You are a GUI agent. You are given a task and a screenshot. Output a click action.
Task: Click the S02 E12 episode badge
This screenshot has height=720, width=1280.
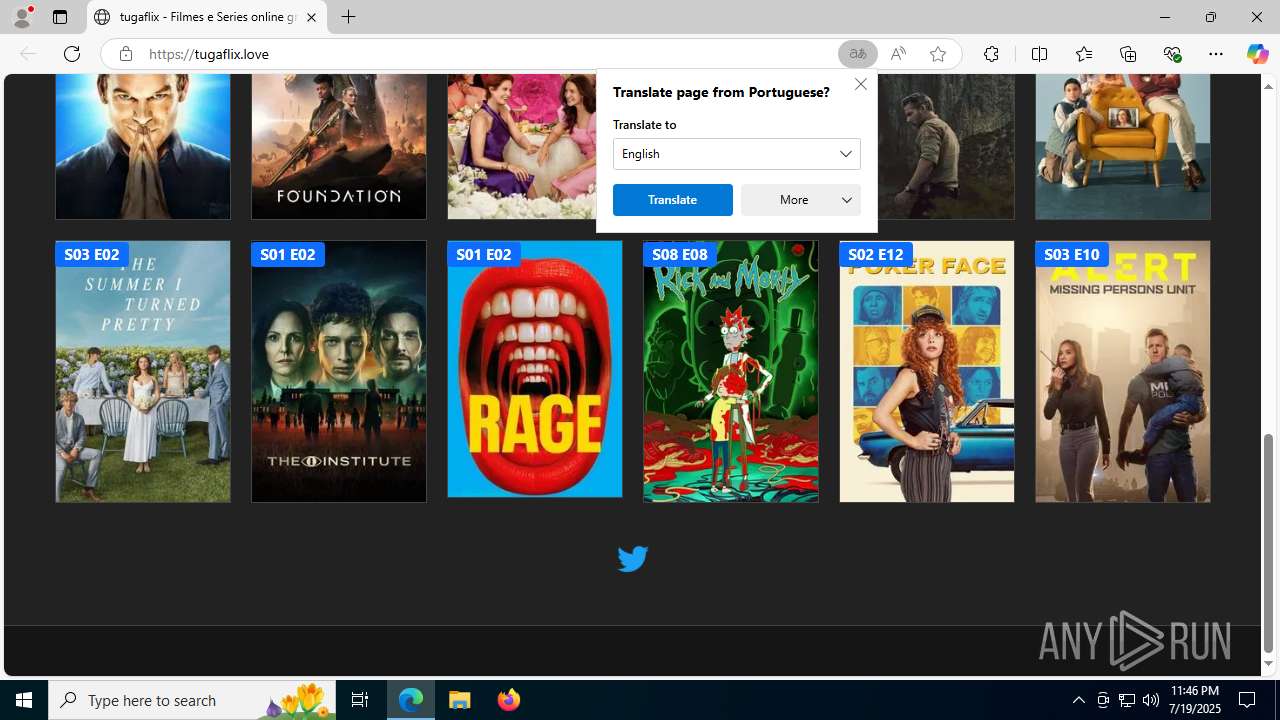[x=876, y=254]
